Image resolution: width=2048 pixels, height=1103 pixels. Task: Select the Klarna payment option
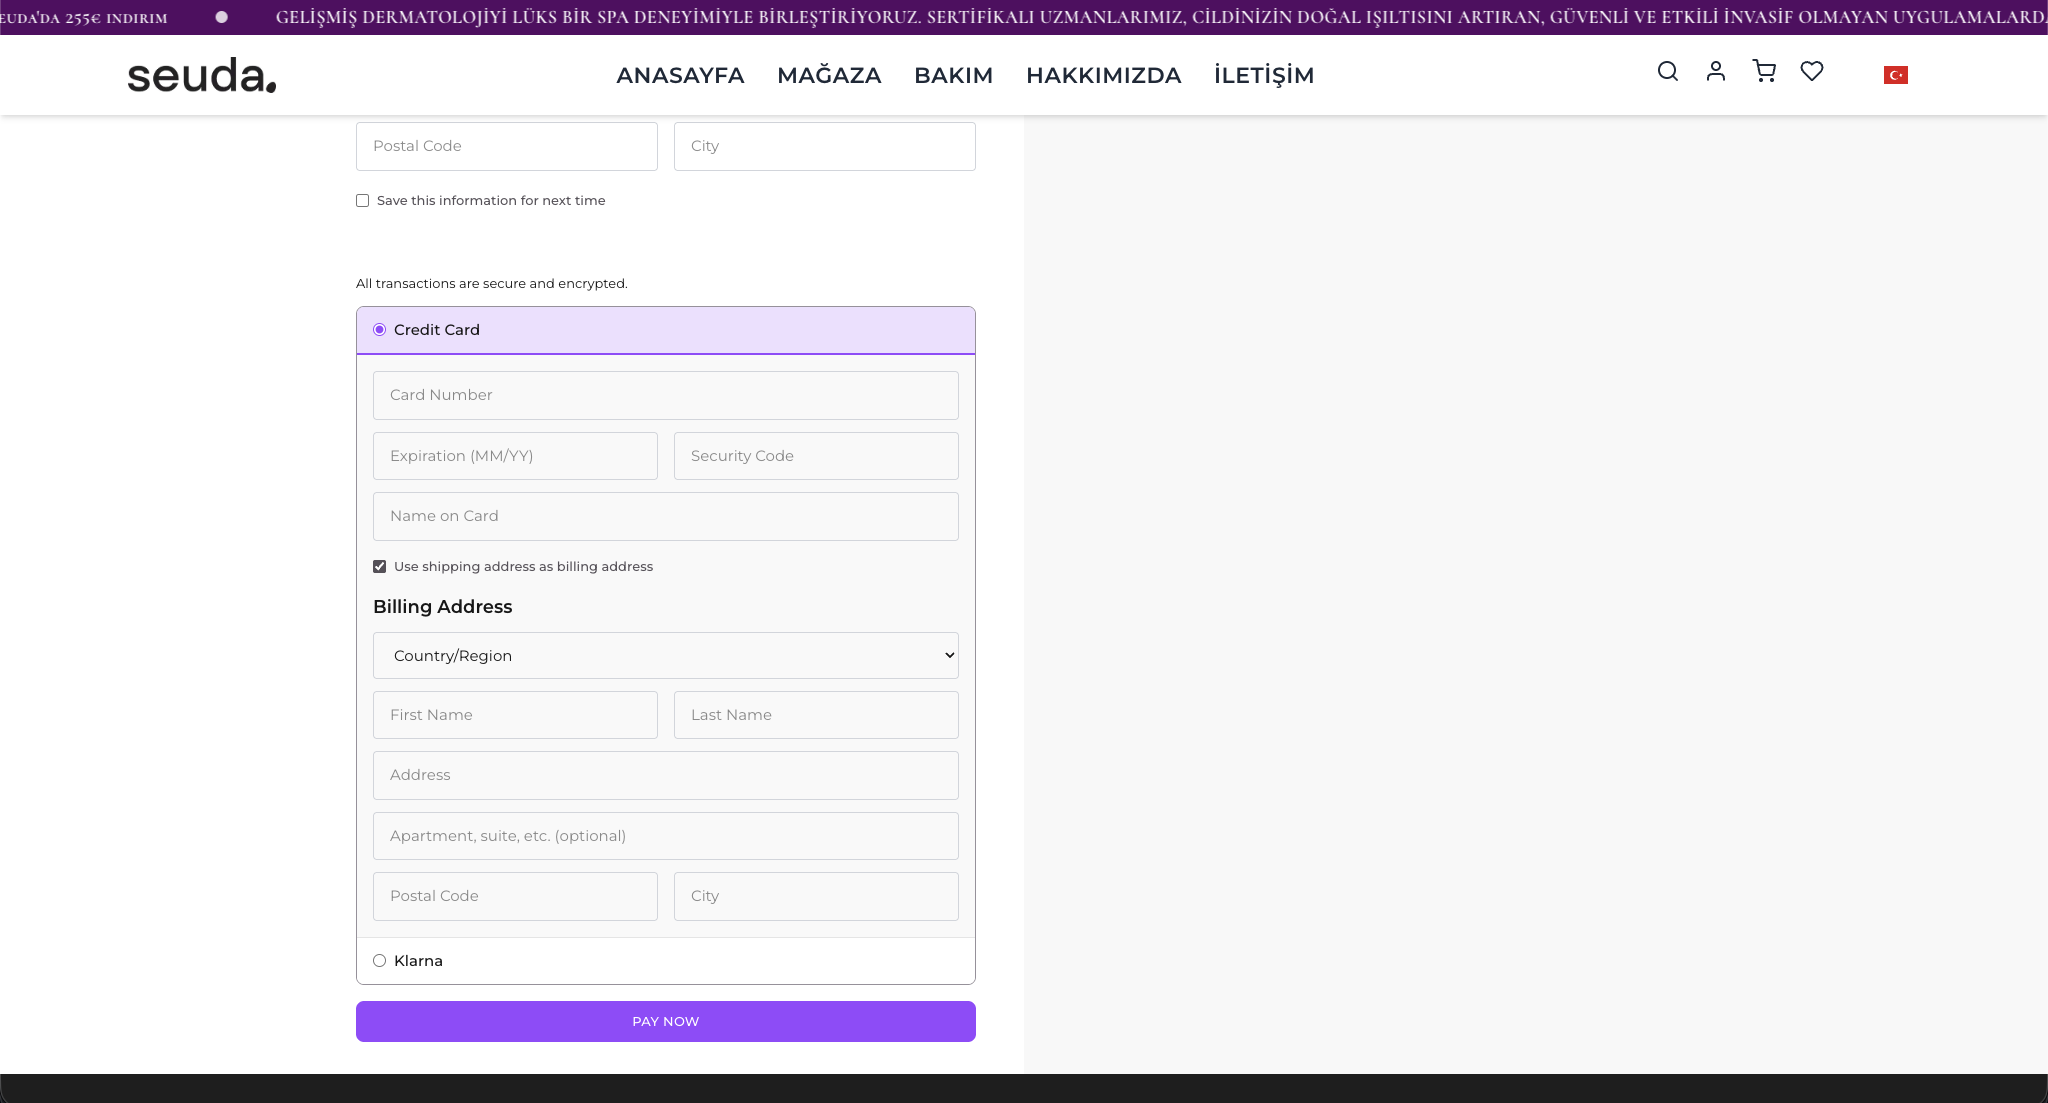[x=379, y=960]
